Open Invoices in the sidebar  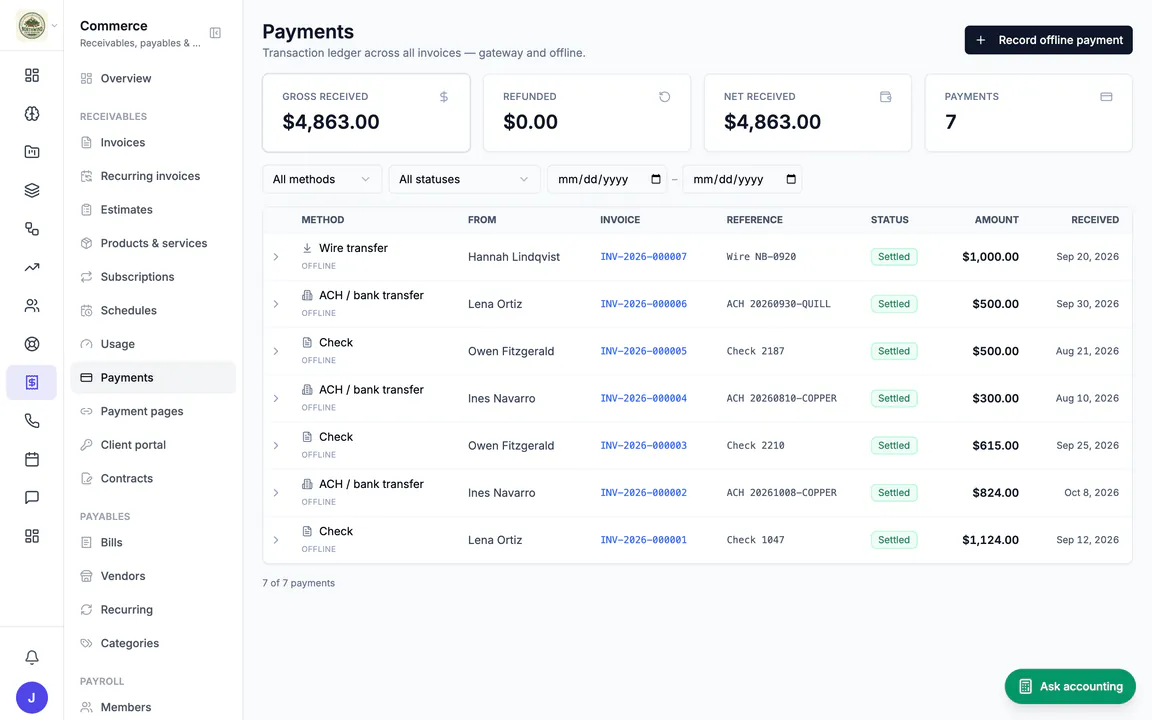(x=153, y=143)
